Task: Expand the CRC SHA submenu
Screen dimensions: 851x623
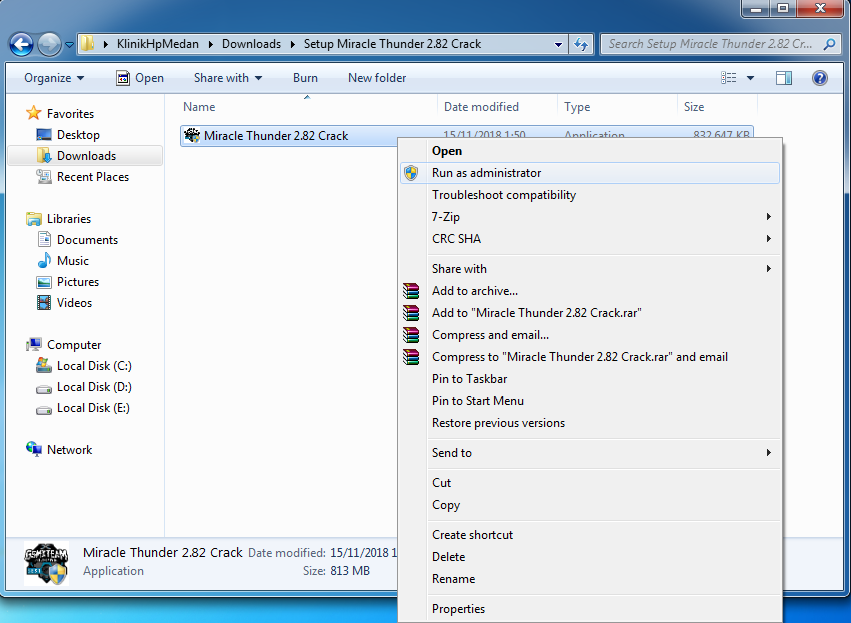Action: pos(590,239)
